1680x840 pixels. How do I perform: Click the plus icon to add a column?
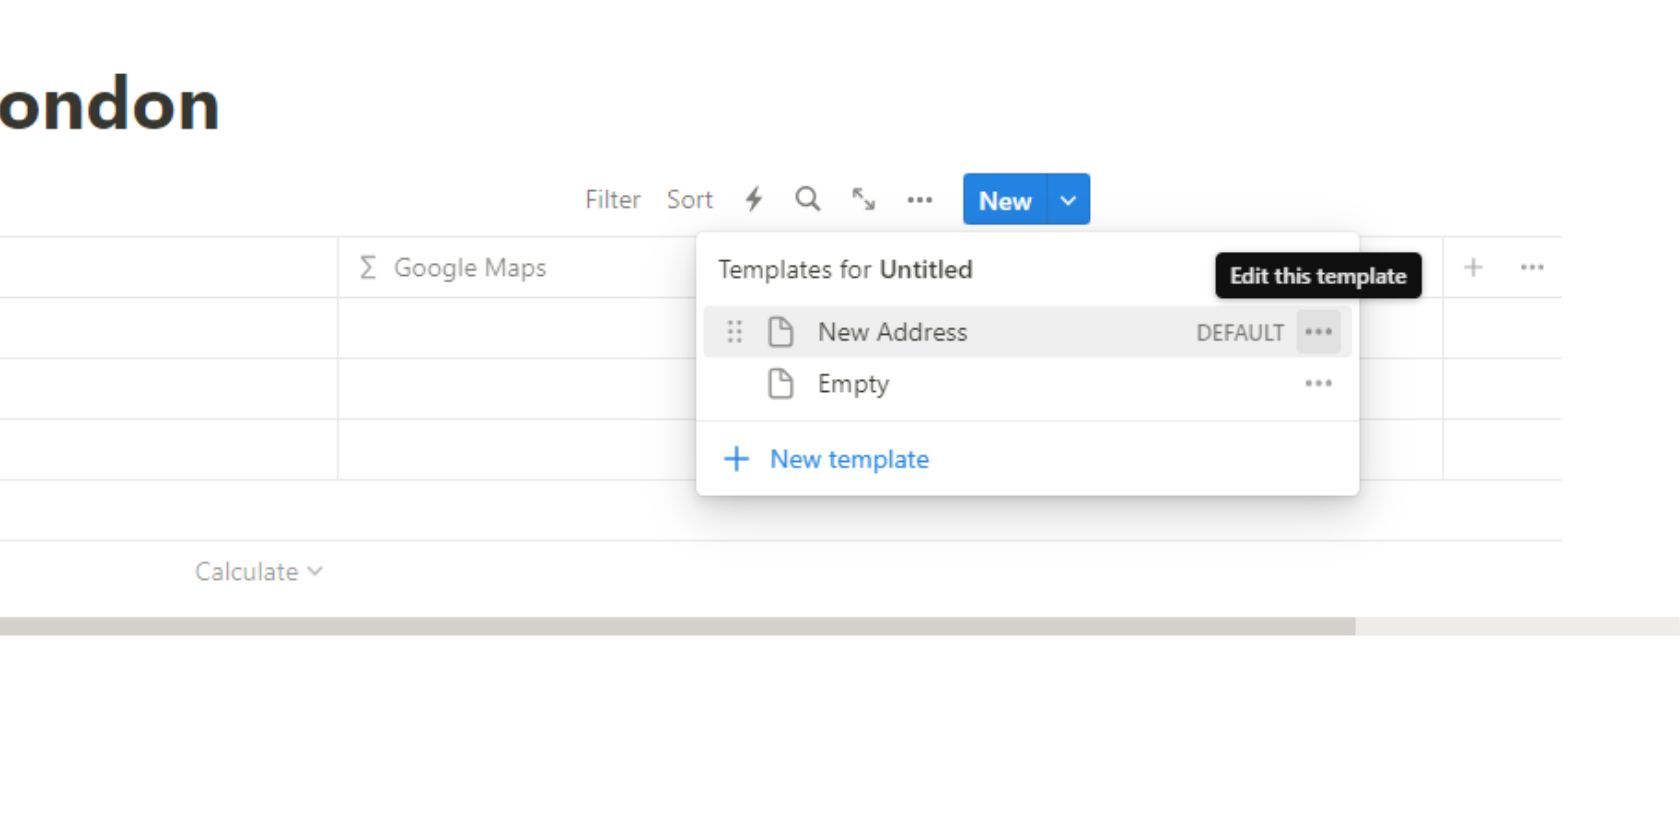point(1473,267)
